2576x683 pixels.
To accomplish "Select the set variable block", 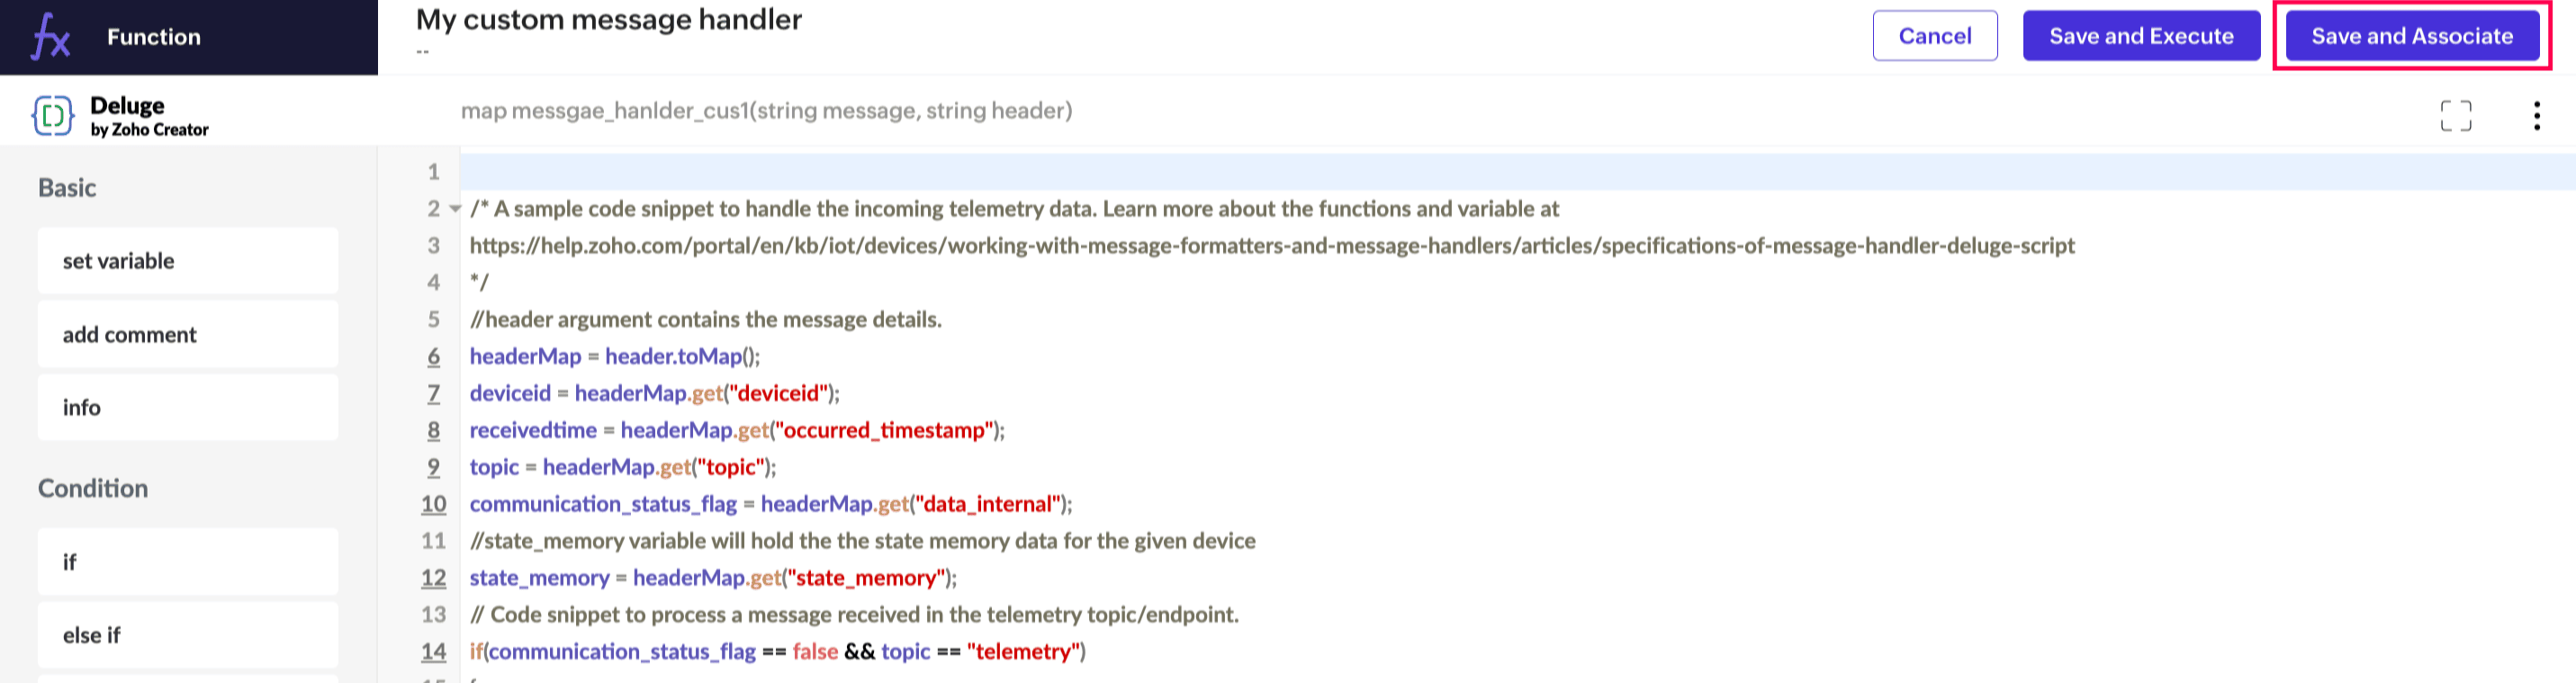I will pos(187,261).
